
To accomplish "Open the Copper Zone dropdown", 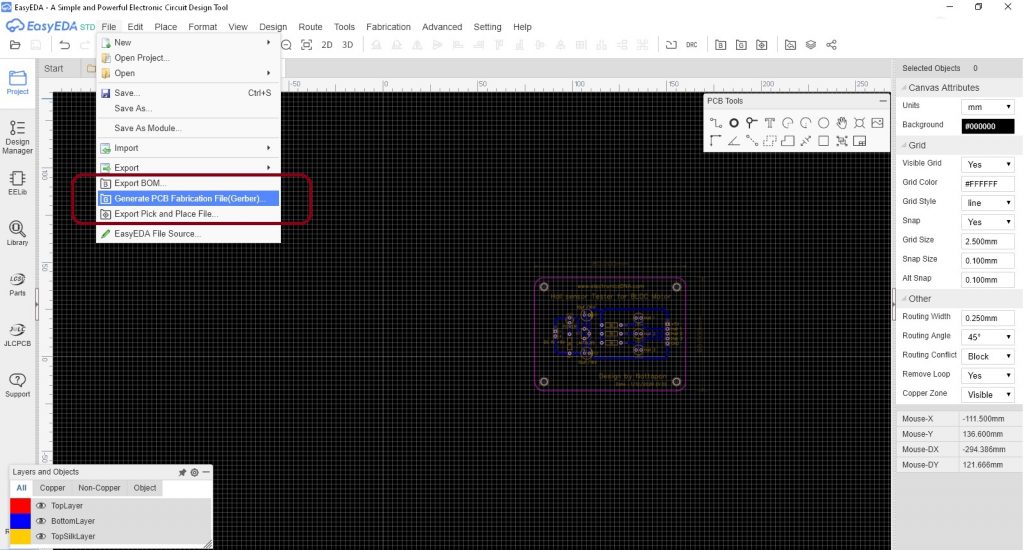I will coord(988,395).
